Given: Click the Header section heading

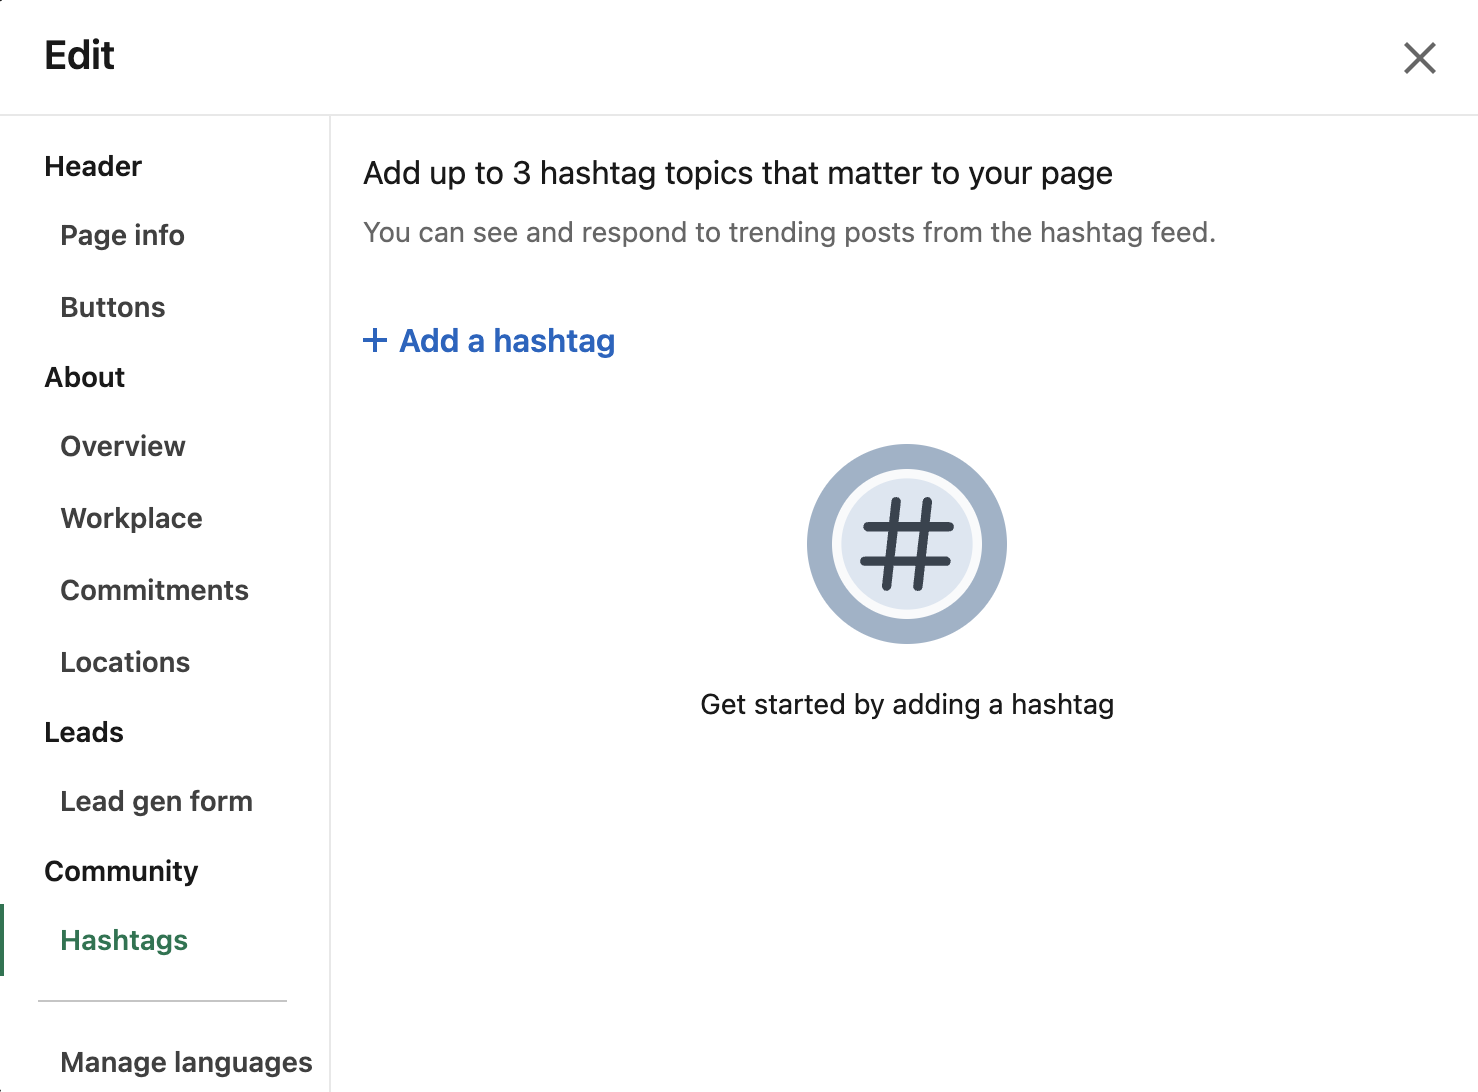Looking at the screenshot, I should tap(93, 166).
